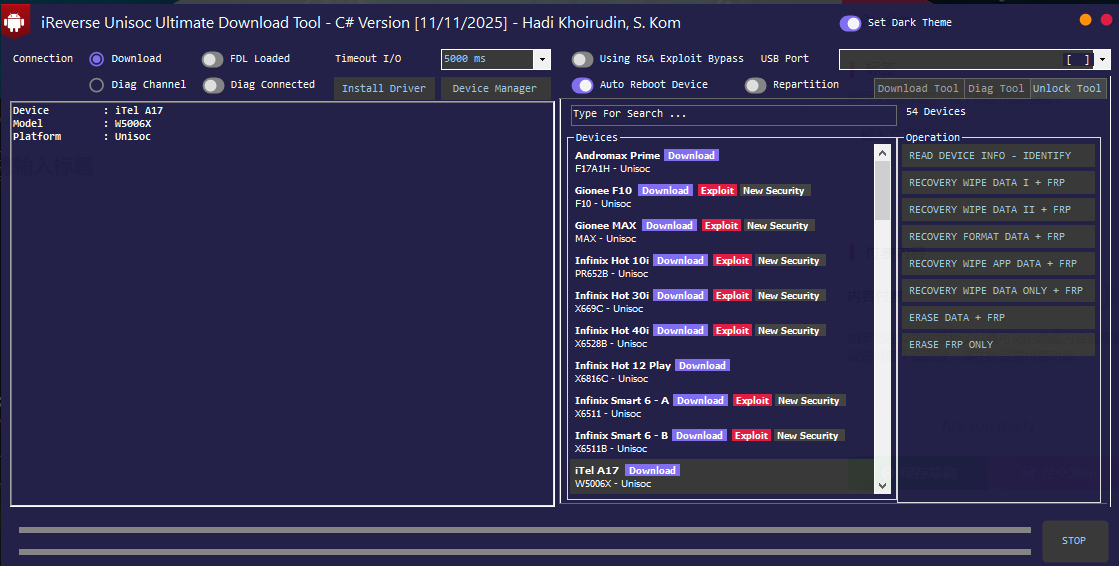Click Exploit tag on Infinix Hot 10i
Screen dimensions: 1119x566
[x=733, y=261]
